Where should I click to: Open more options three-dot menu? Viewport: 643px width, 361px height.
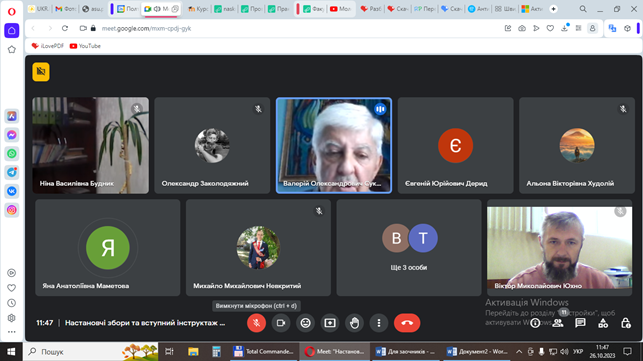point(379,323)
